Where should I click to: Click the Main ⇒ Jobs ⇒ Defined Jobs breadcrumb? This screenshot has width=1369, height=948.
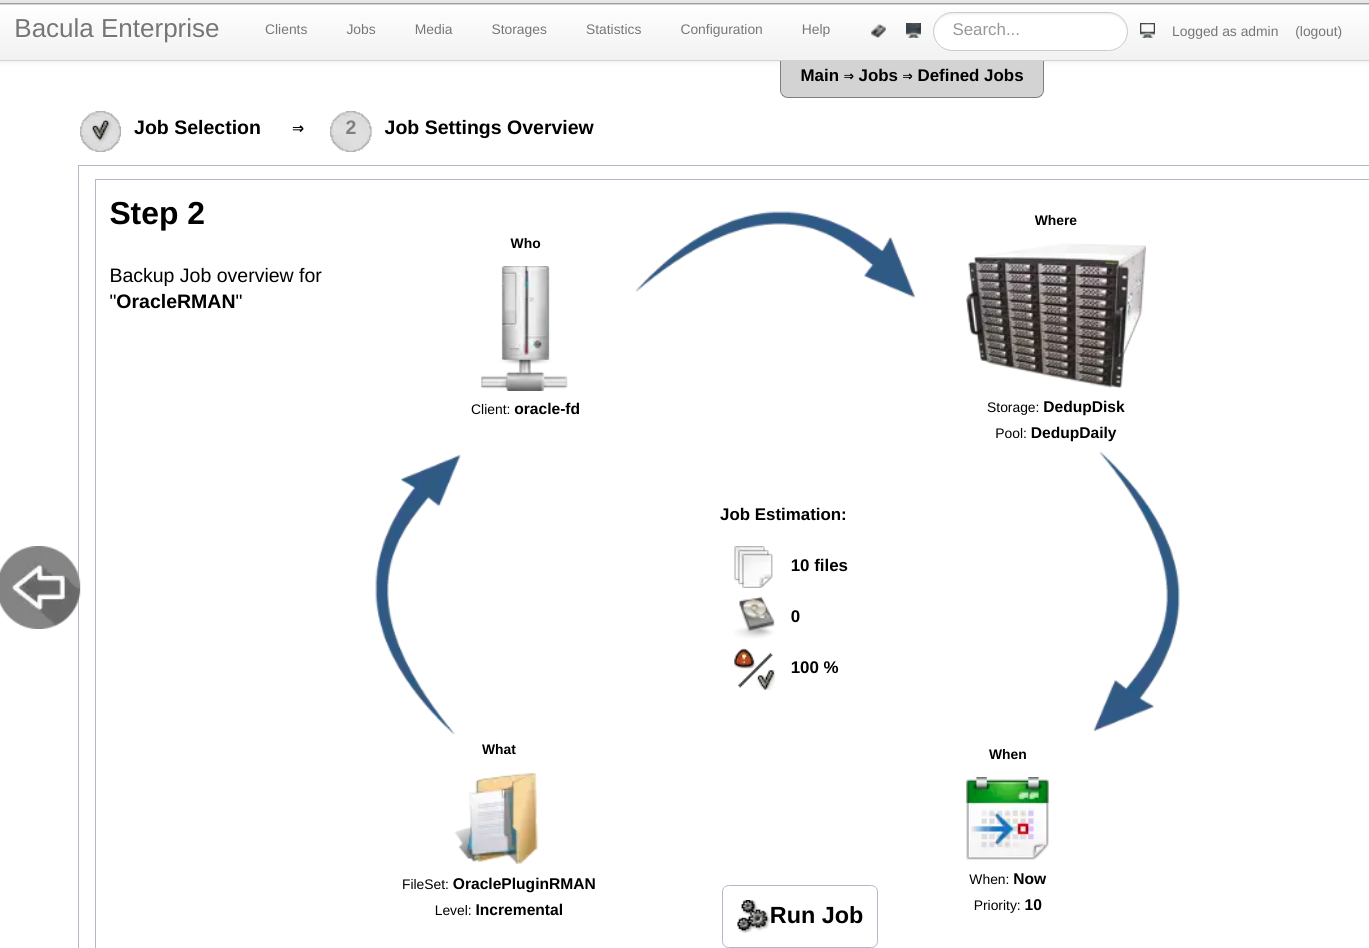click(912, 76)
